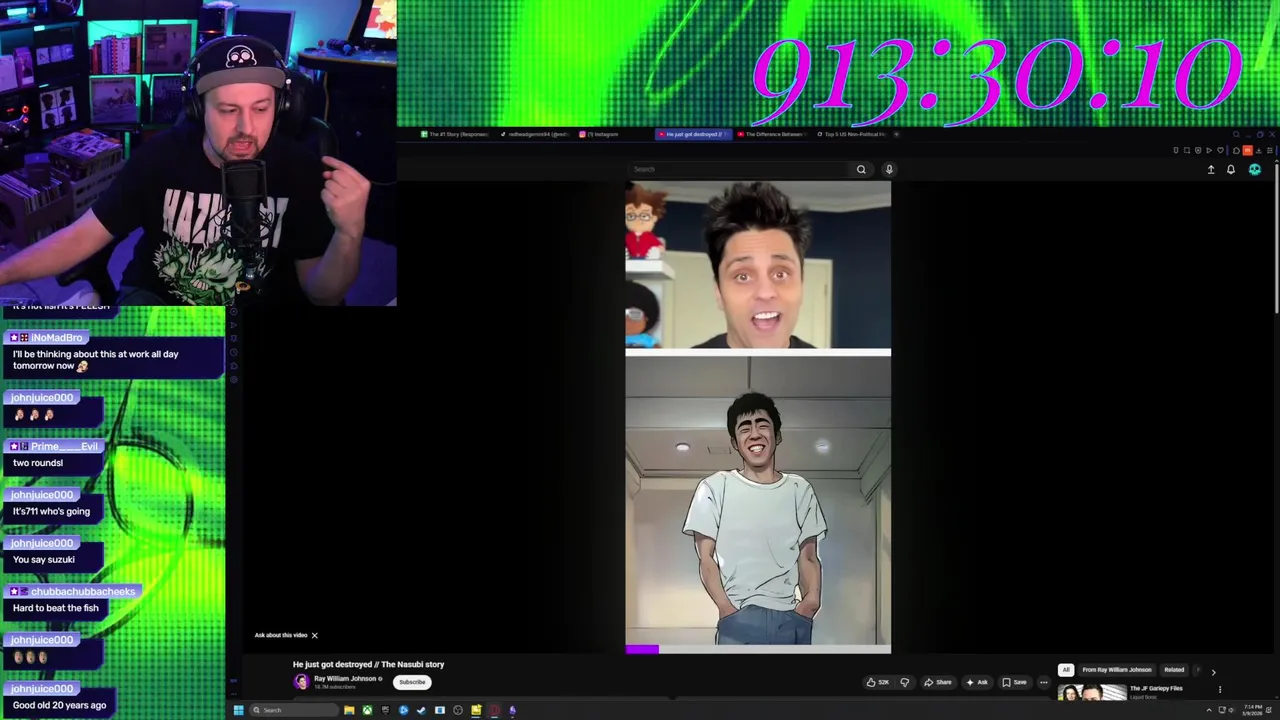This screenshot has height=720, width=1280.
Task: Click the 913:30:10 stream timer
Action: click(x=995, y=76)
